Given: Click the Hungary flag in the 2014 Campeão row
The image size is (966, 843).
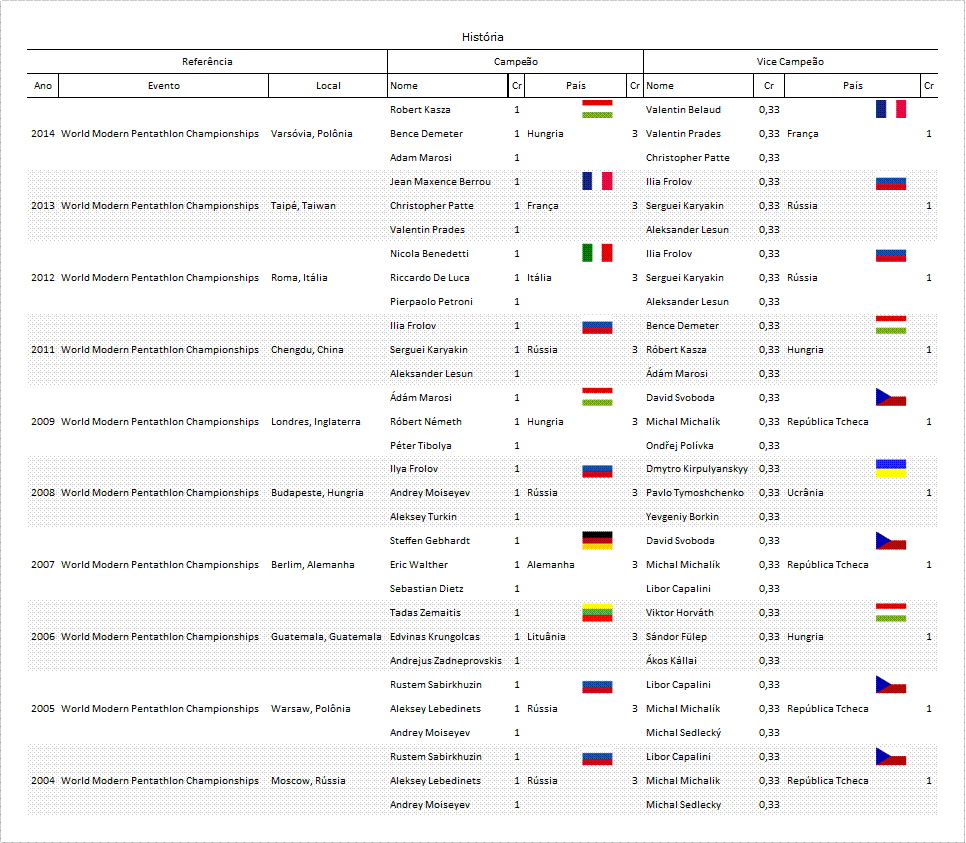Looking at the screenshot, I should coord(597,109).
